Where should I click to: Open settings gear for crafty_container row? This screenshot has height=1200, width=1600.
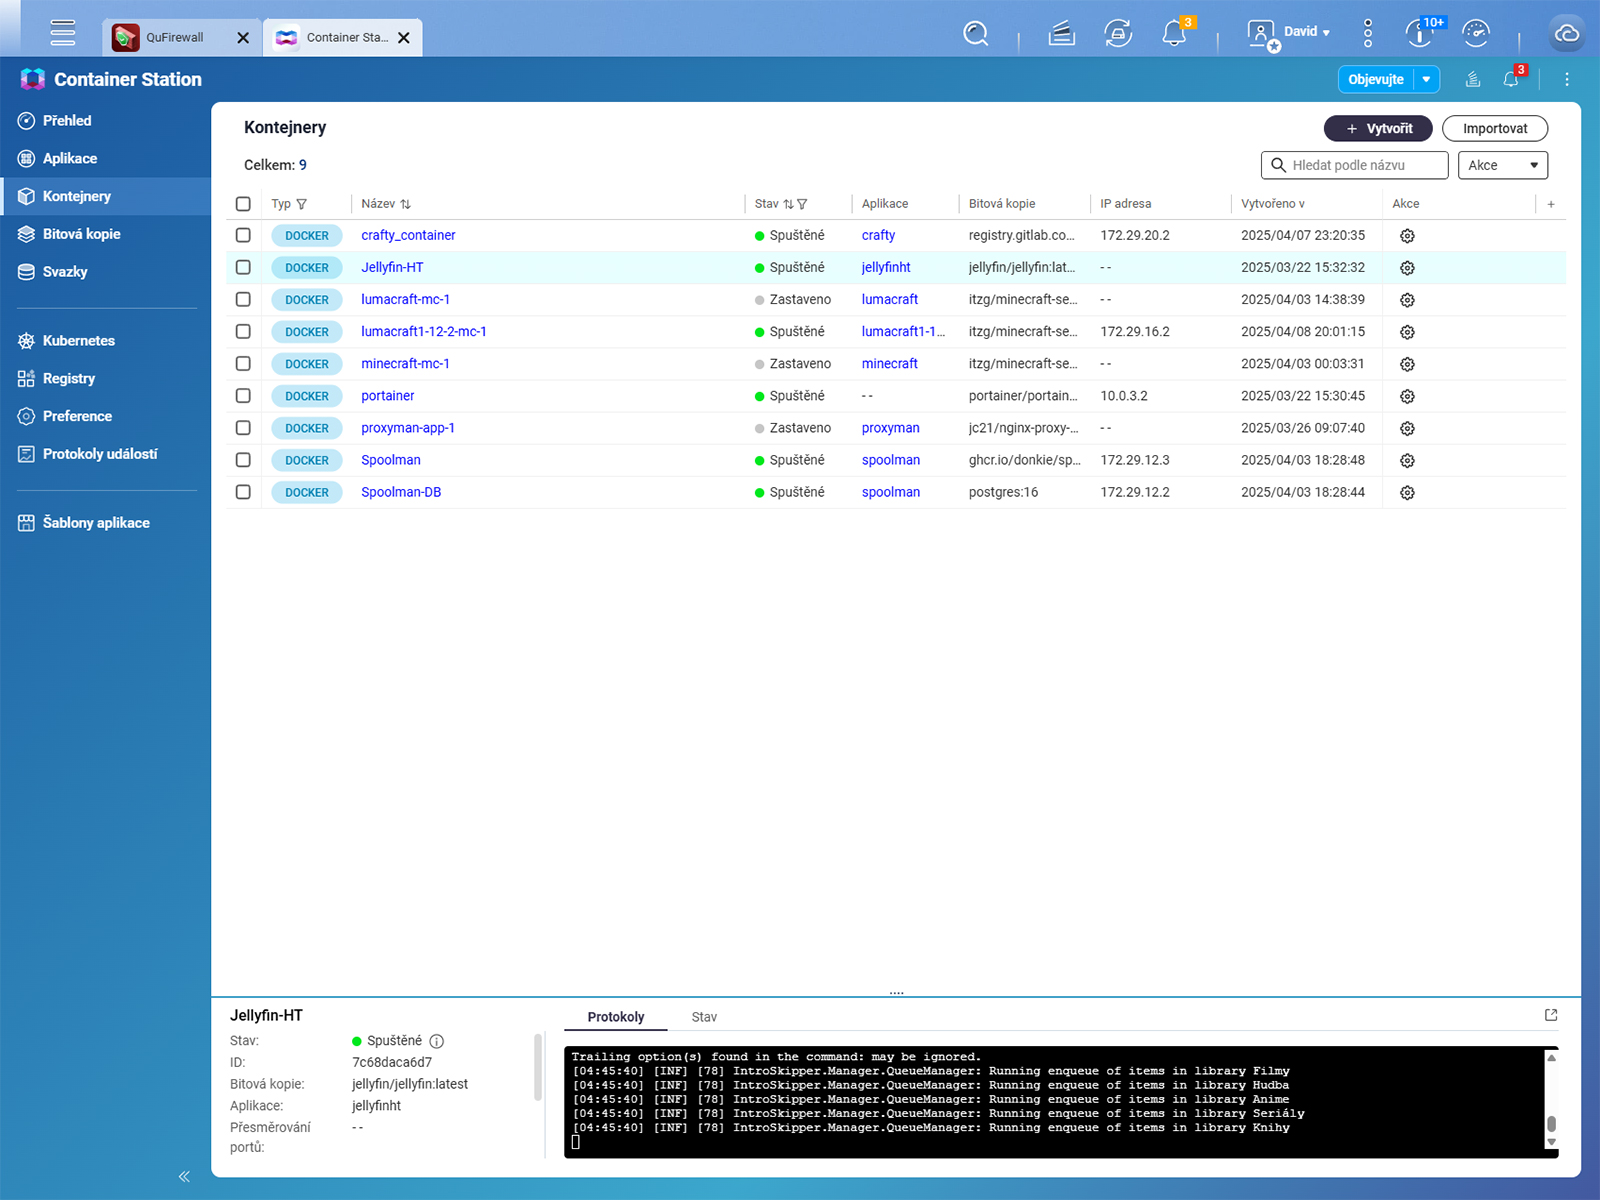click(1407, 236)
